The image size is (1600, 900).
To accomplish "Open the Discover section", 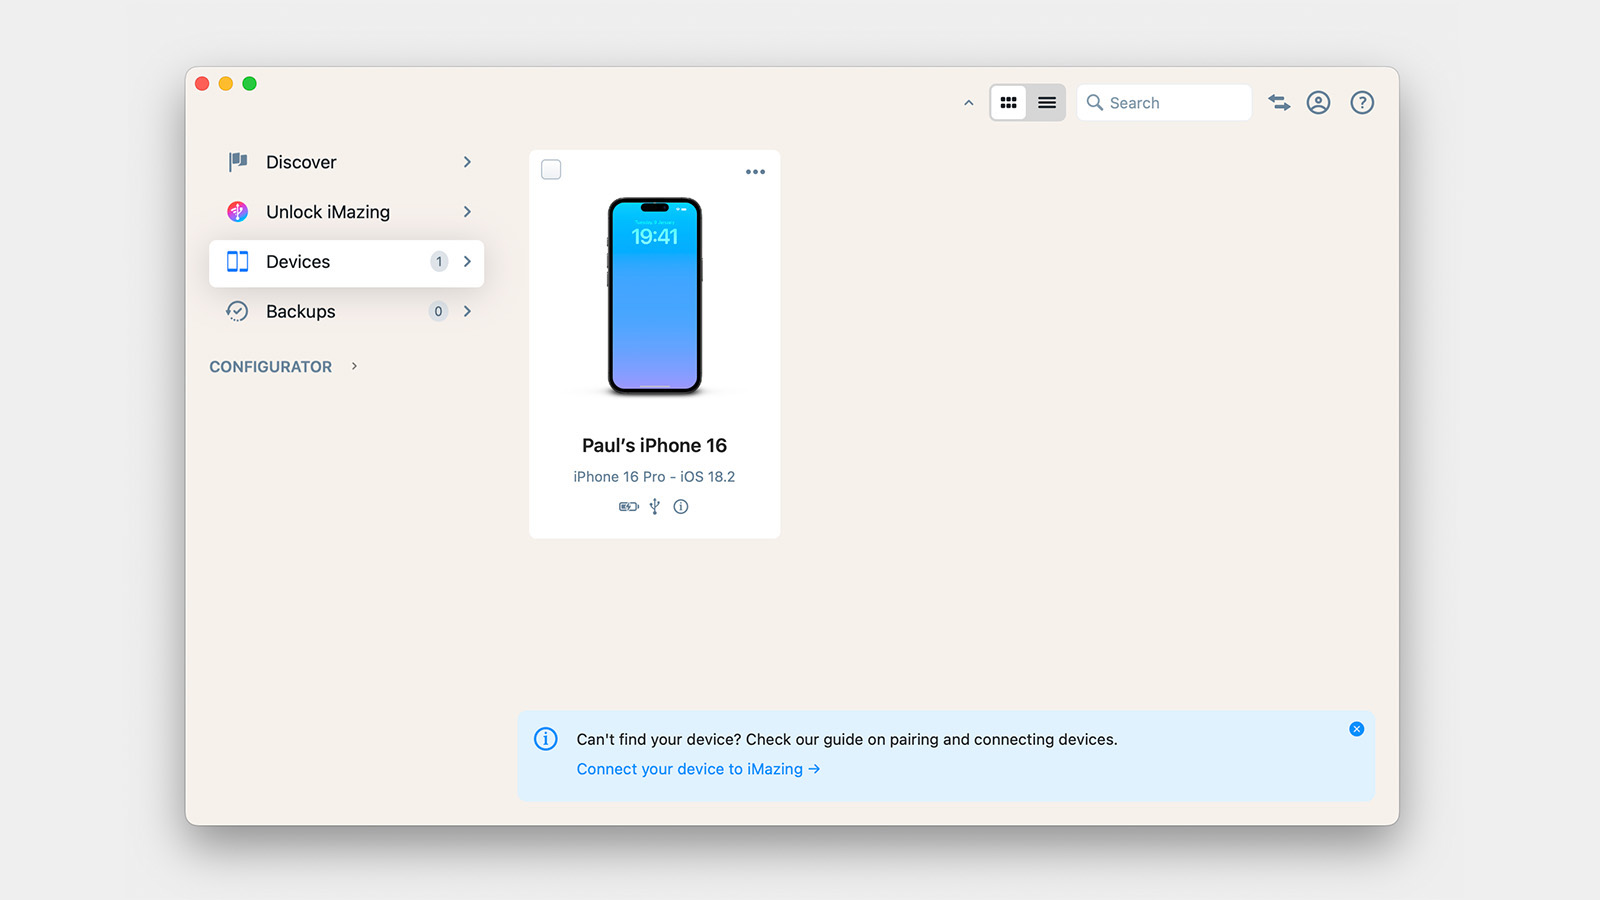I will click(346, 162).
